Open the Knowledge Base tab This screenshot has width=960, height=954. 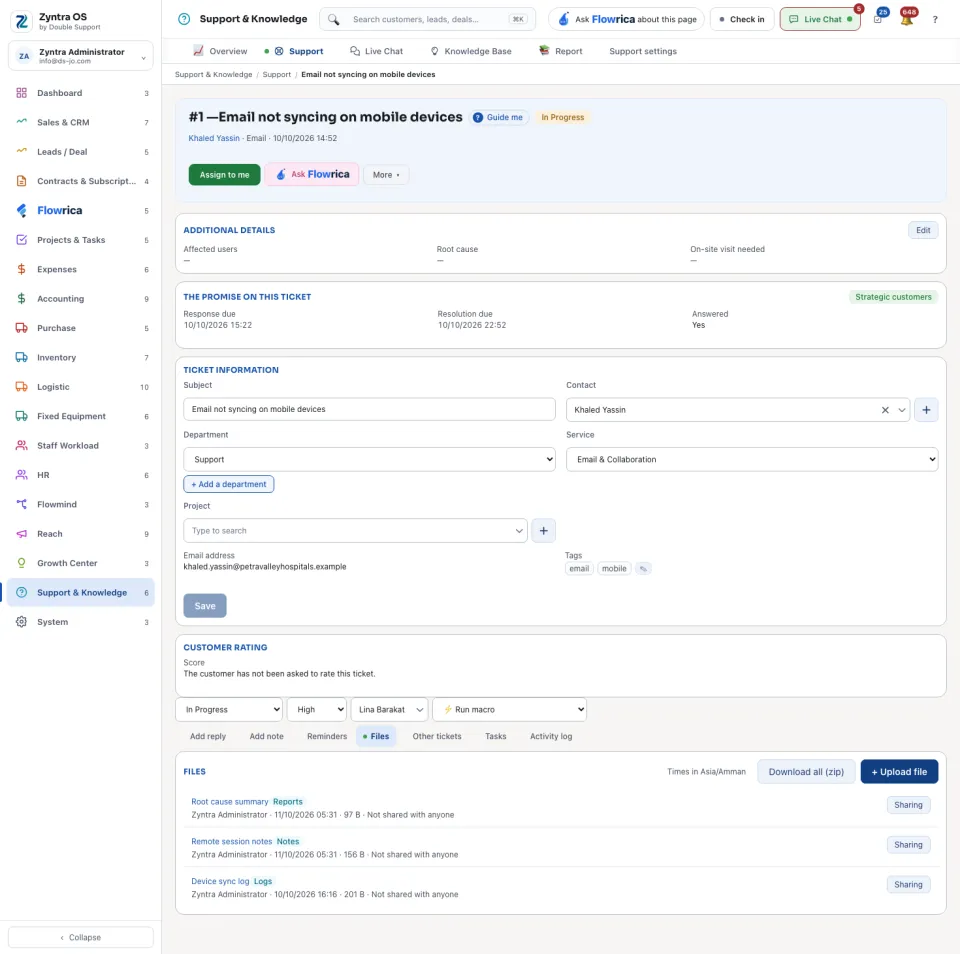coord(471,51)
